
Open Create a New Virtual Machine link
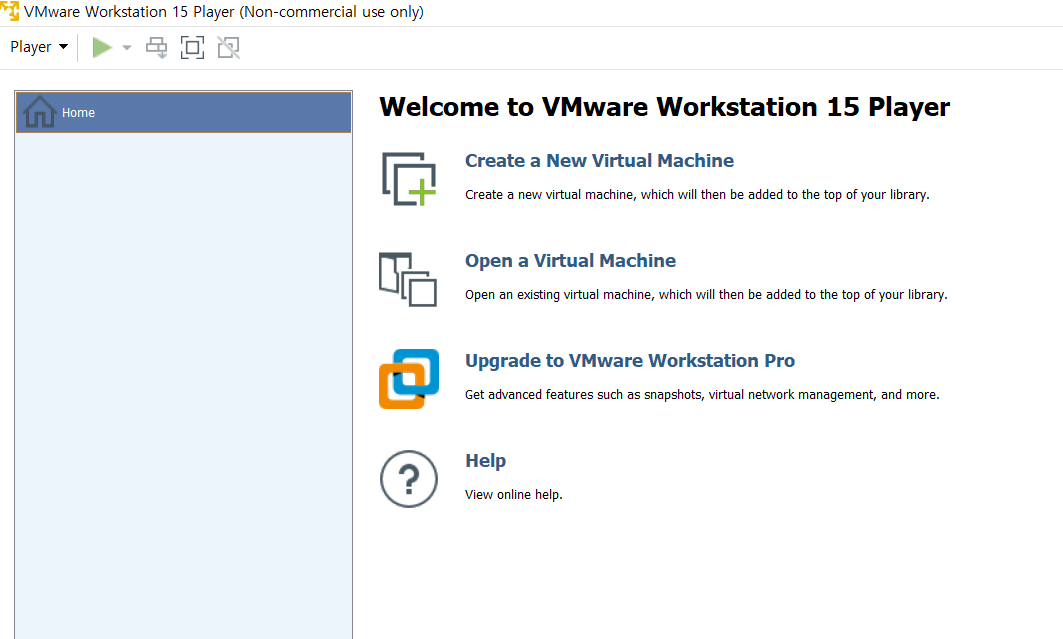[599, 161]
